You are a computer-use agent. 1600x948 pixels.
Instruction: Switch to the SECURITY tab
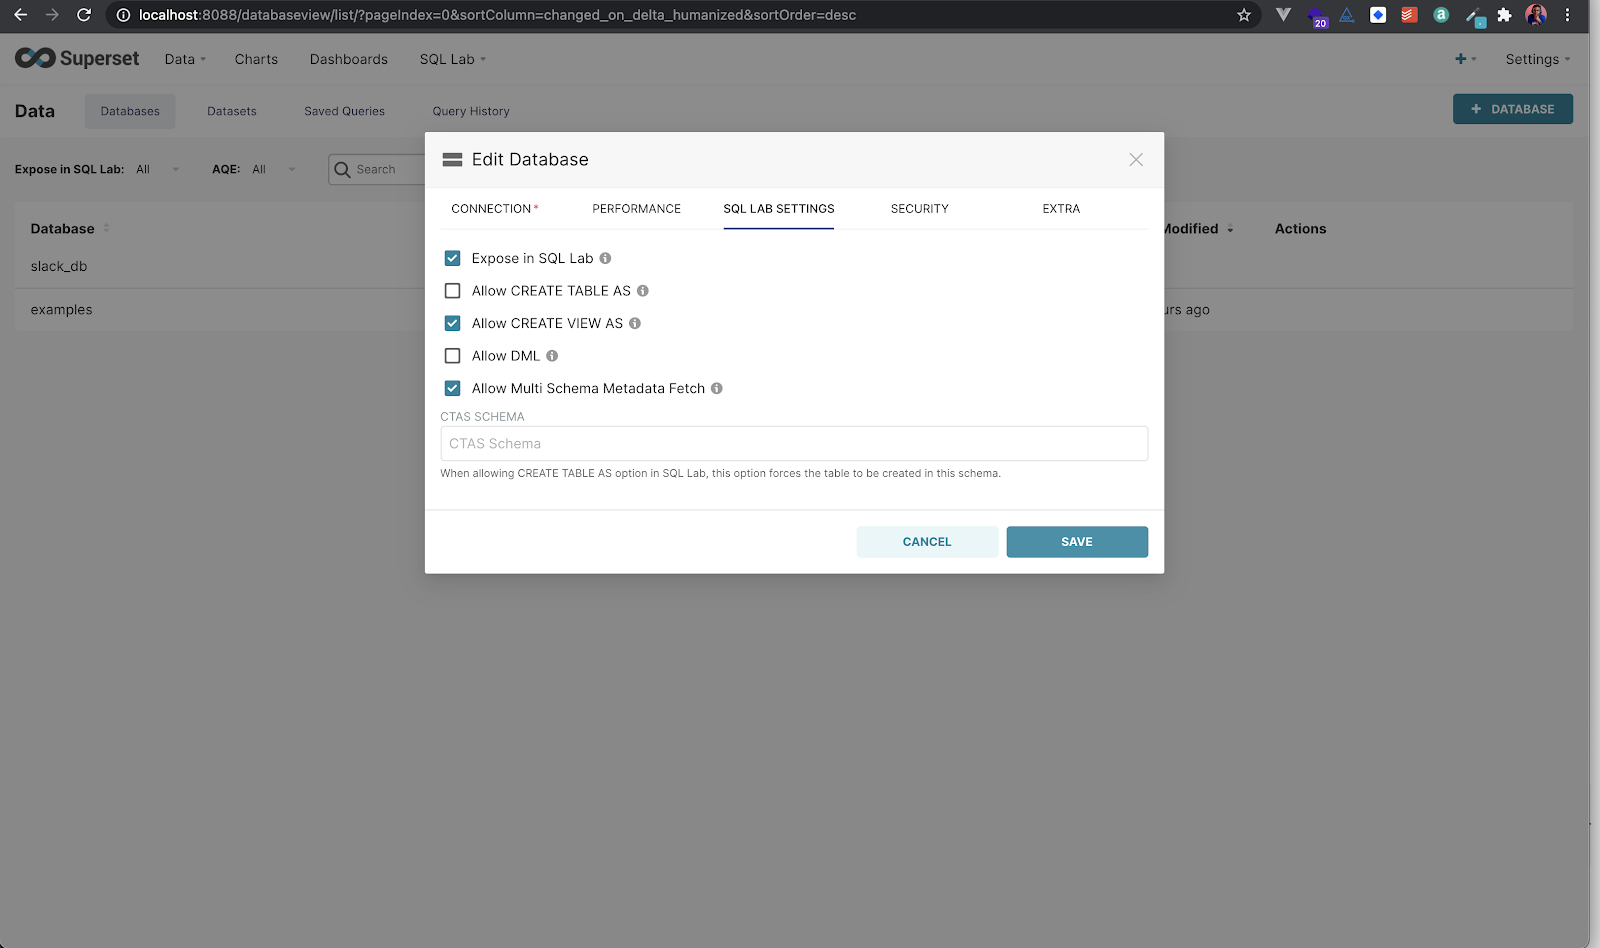point(918,208)
